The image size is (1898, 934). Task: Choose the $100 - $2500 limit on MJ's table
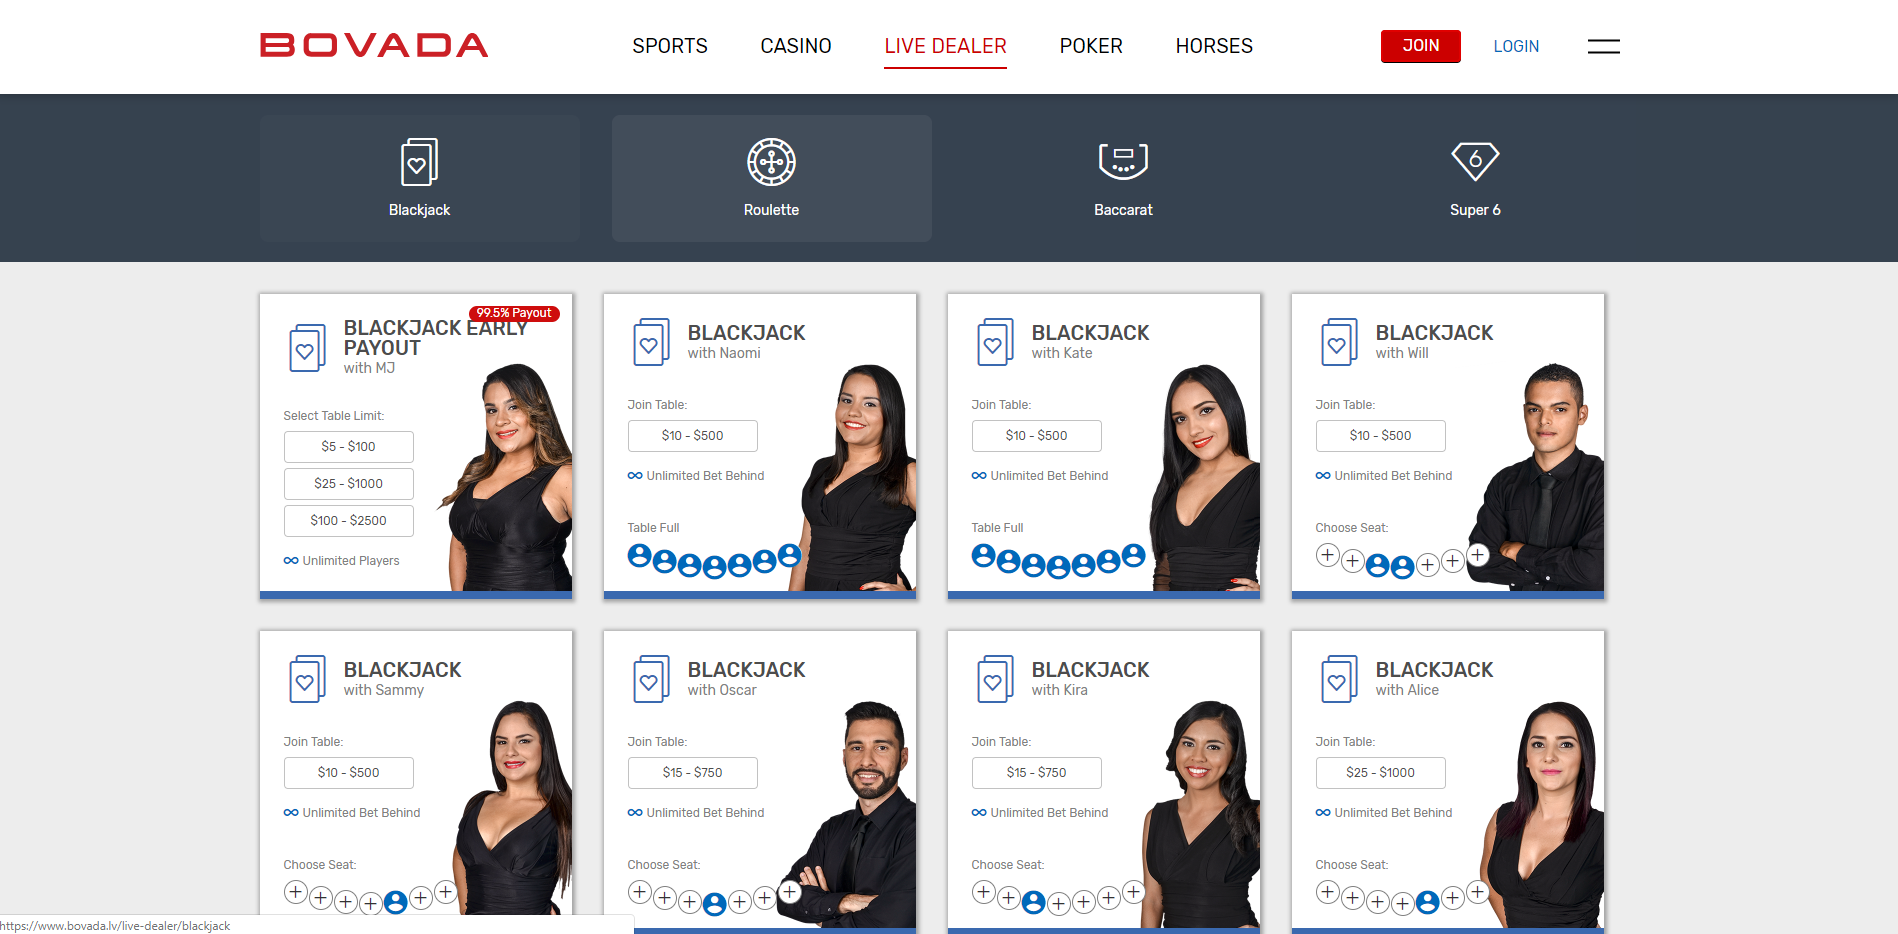pos(348,520)
